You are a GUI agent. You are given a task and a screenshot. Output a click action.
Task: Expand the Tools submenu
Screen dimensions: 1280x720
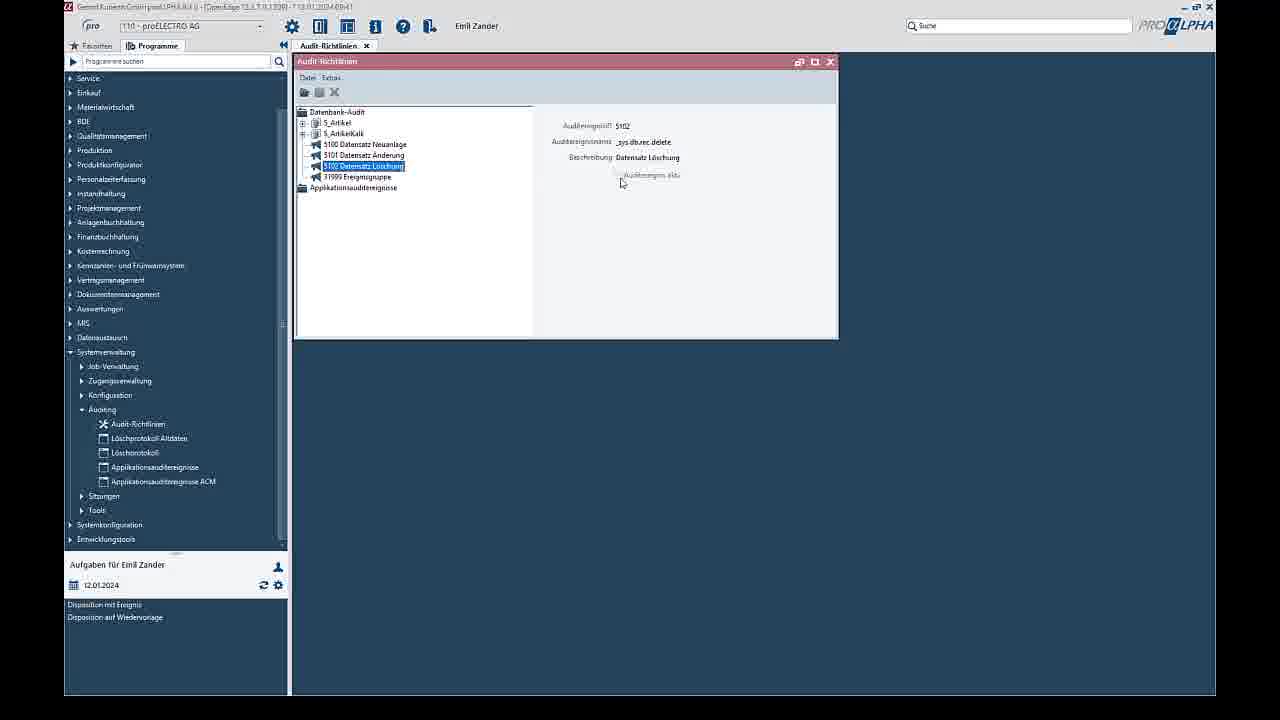coord(82,511)
